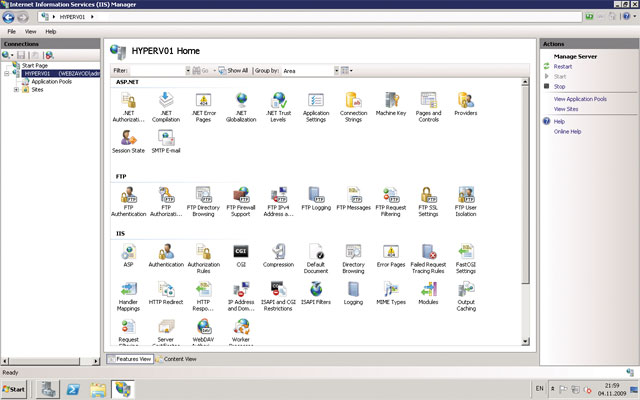Open FTP Firewall Support feature
The width and height of the screenshot is (640, 400).
pos(241,201)
